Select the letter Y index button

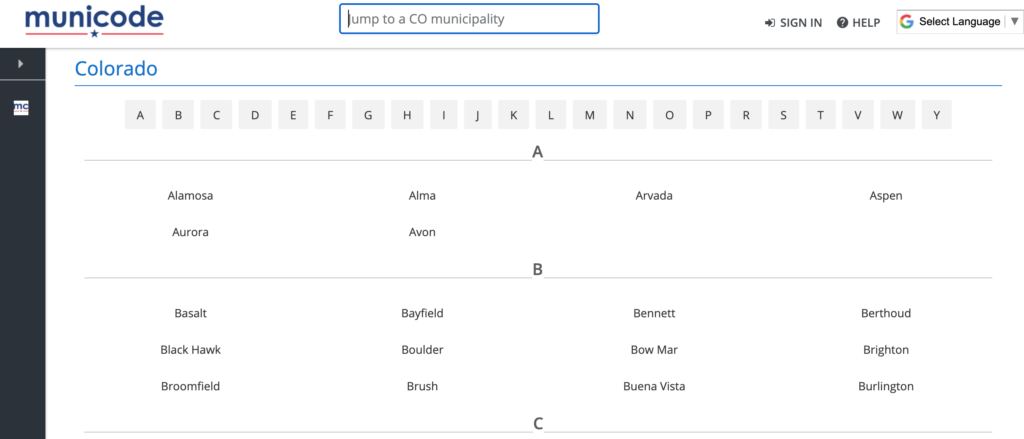tap(936, 115)
